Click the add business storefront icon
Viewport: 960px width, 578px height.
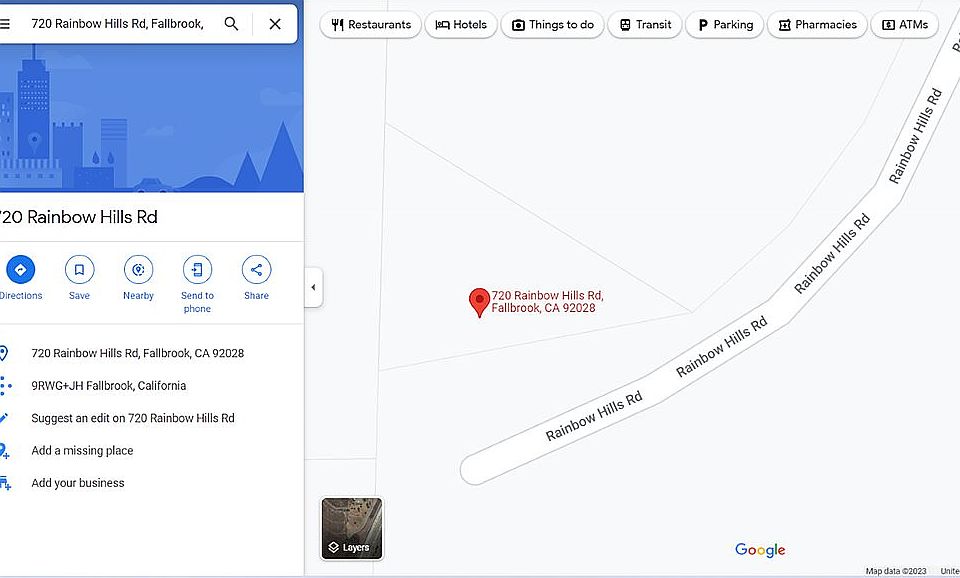tap(5, 483)
